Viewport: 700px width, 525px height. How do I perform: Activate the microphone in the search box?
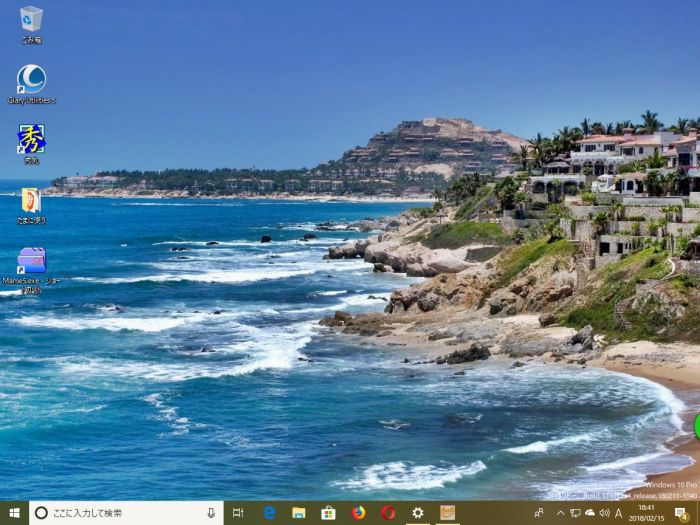pyautogui.click(x=210, y=512)
